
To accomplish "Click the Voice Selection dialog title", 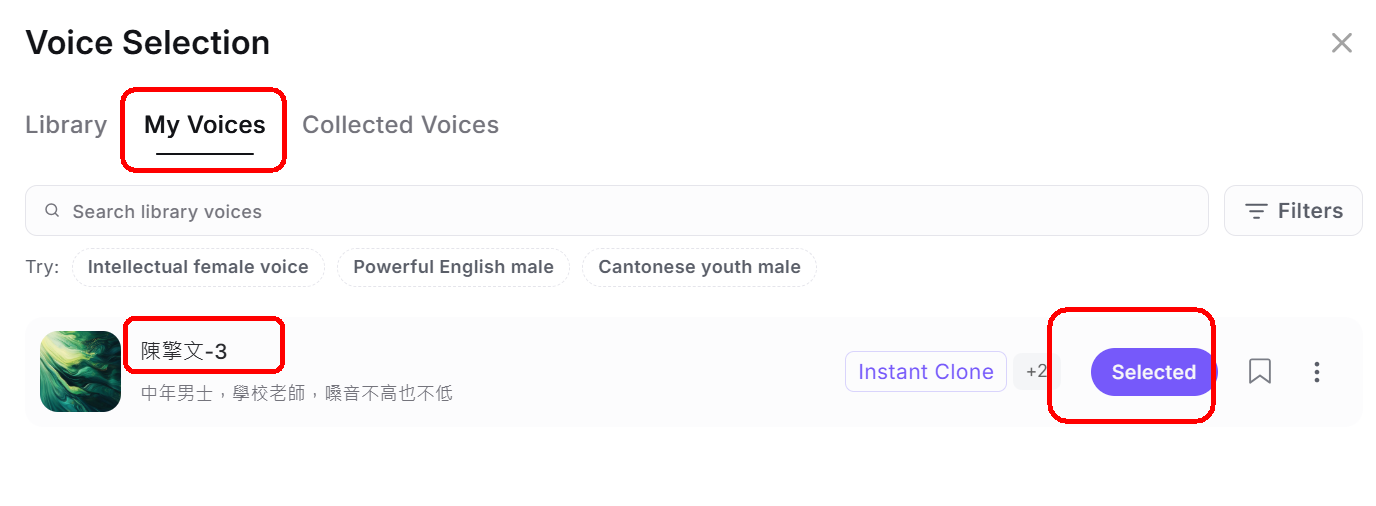I will (x=147, y=43).
